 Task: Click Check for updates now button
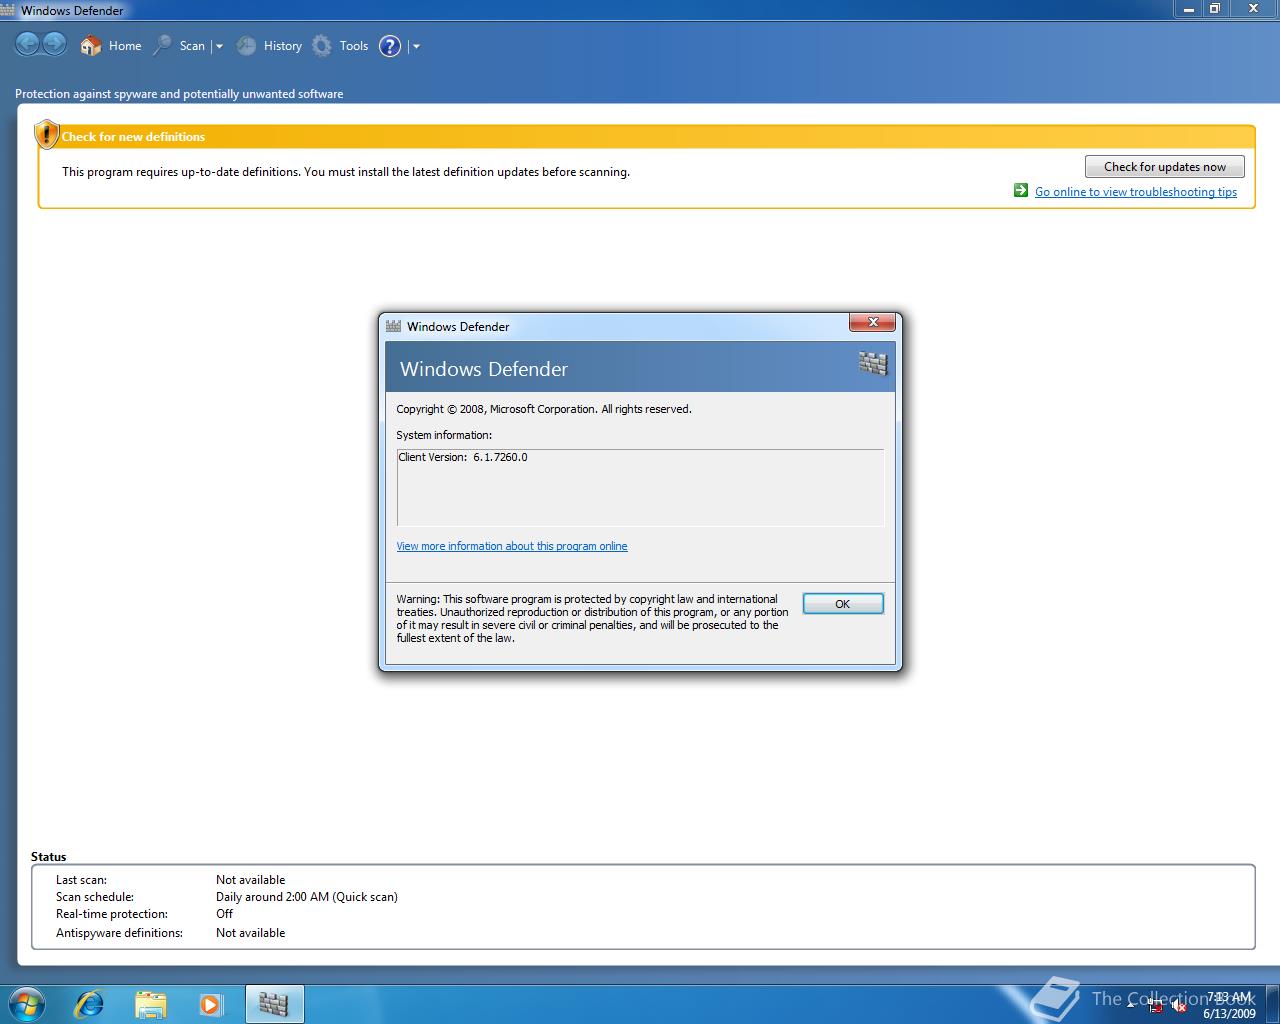(1165, 167)
